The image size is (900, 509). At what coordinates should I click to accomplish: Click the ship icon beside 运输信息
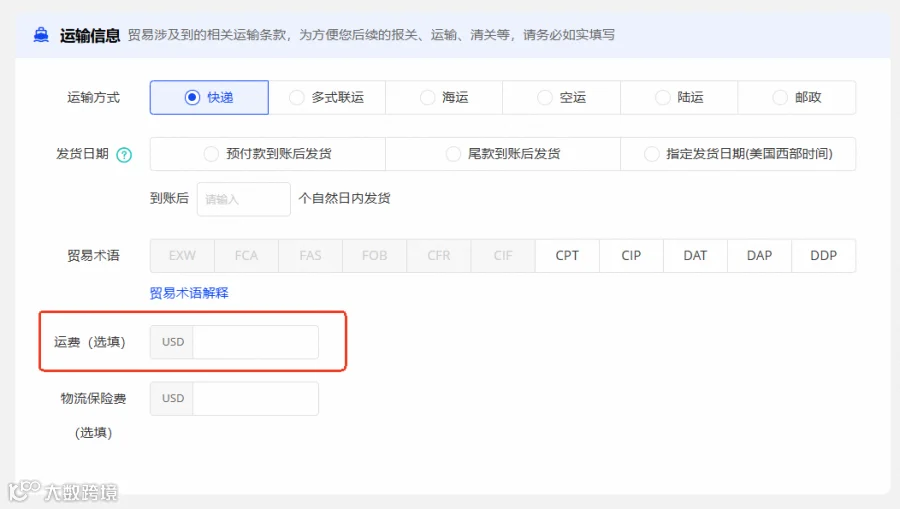point(41,35)
